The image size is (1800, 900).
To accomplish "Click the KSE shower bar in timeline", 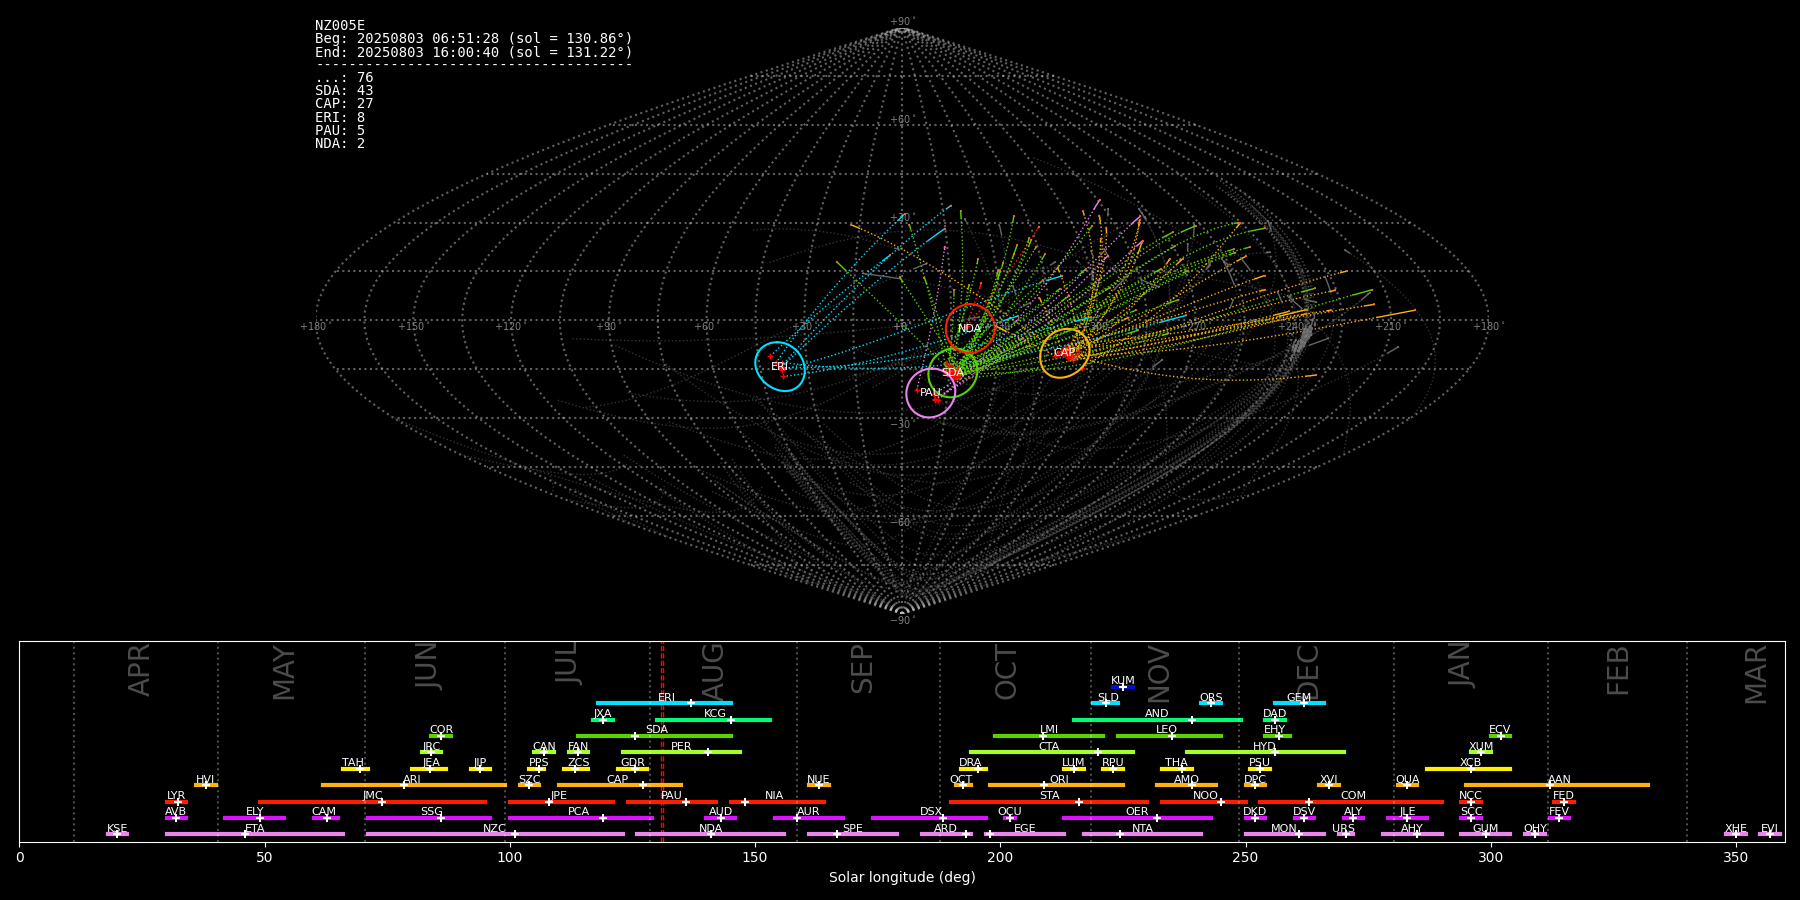I will click(x=117, y=834).
